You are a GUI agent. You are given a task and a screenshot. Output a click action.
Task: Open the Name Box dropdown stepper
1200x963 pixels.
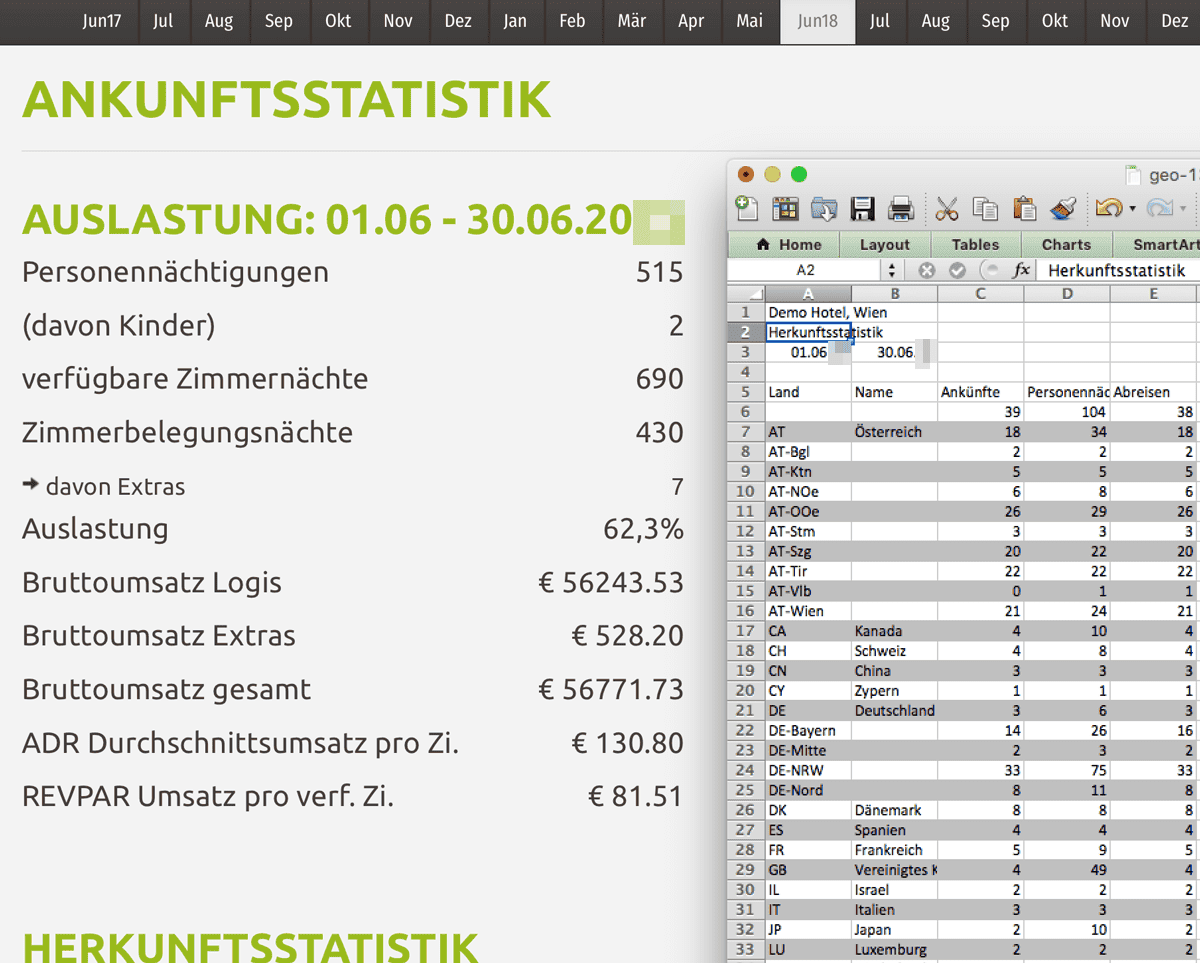(x=892, y=270)
